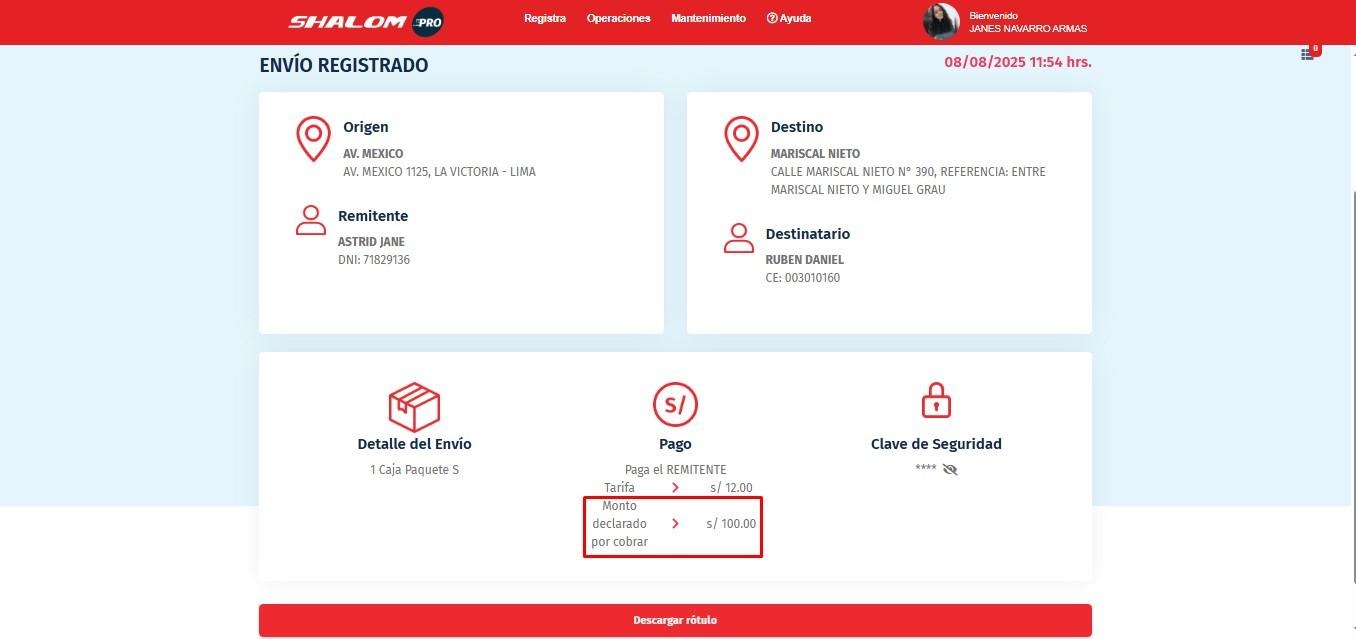Click the Remitente person icon
The image size is (1356, 639).
tap(311, 220)
